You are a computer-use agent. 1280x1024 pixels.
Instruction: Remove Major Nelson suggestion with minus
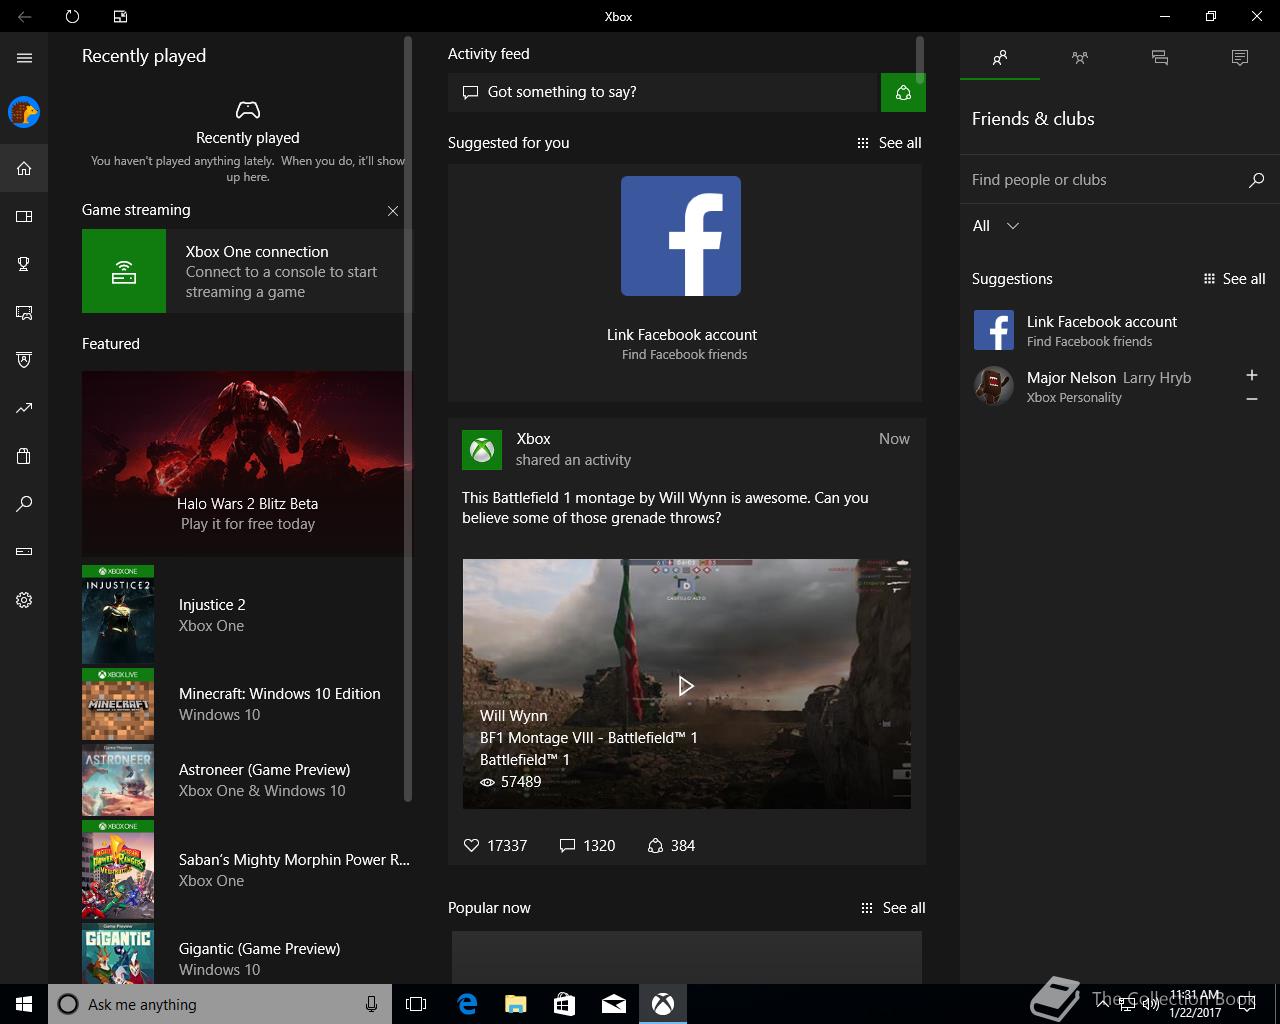[x=1252, y=399]
